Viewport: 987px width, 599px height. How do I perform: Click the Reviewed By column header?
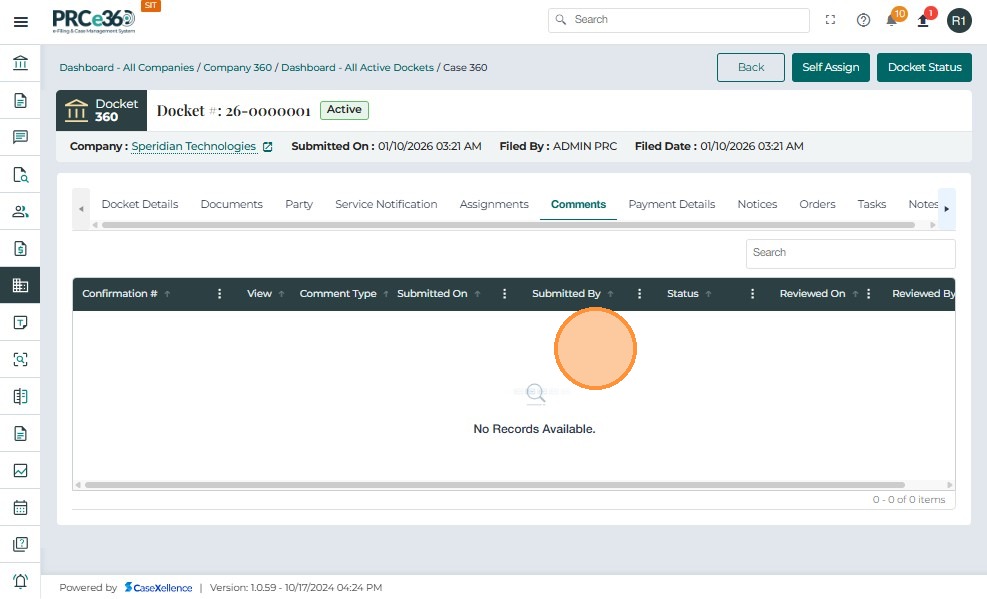click(923, 294)
